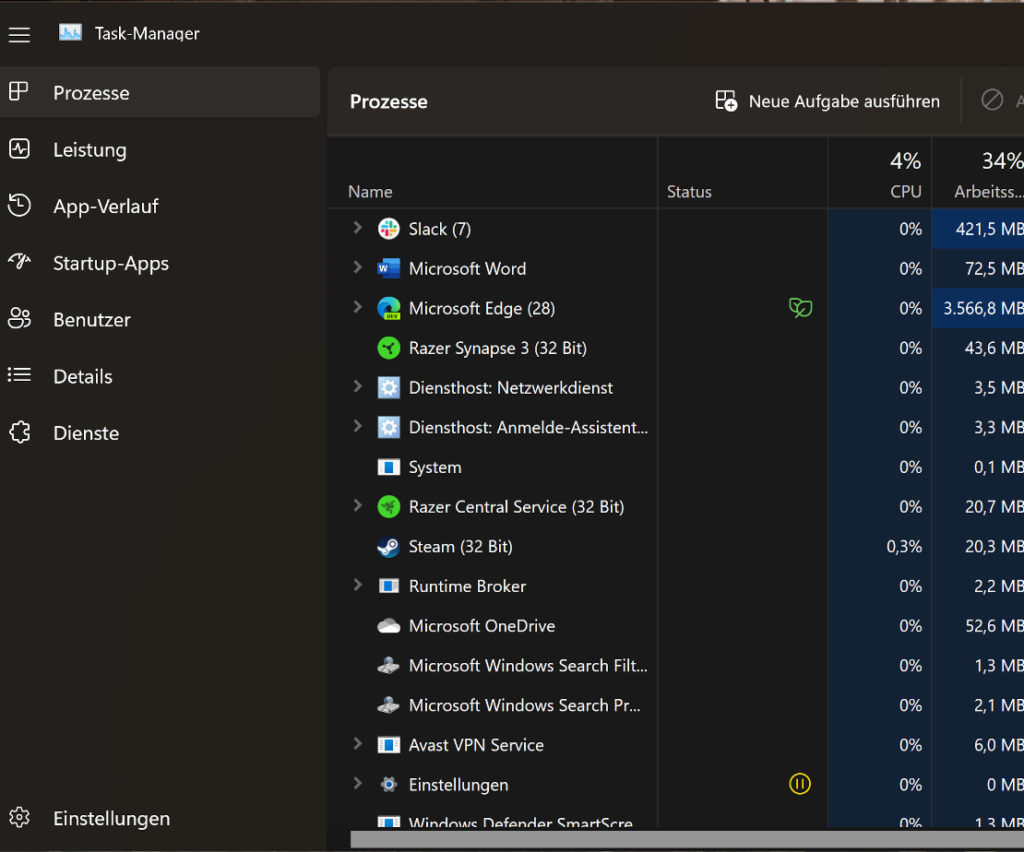Sort by the Status column header
Screen dimensions: 1024x852
pos(743,172)
